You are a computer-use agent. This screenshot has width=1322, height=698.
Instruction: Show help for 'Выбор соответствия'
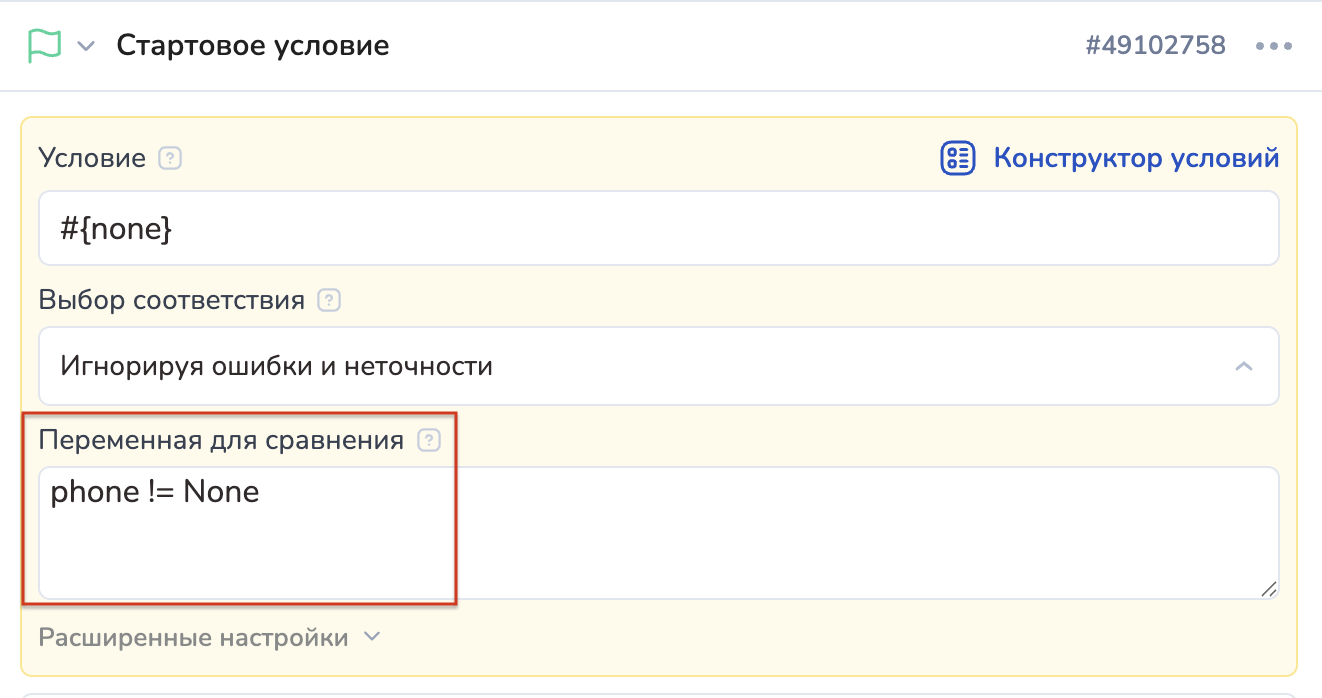329,300
